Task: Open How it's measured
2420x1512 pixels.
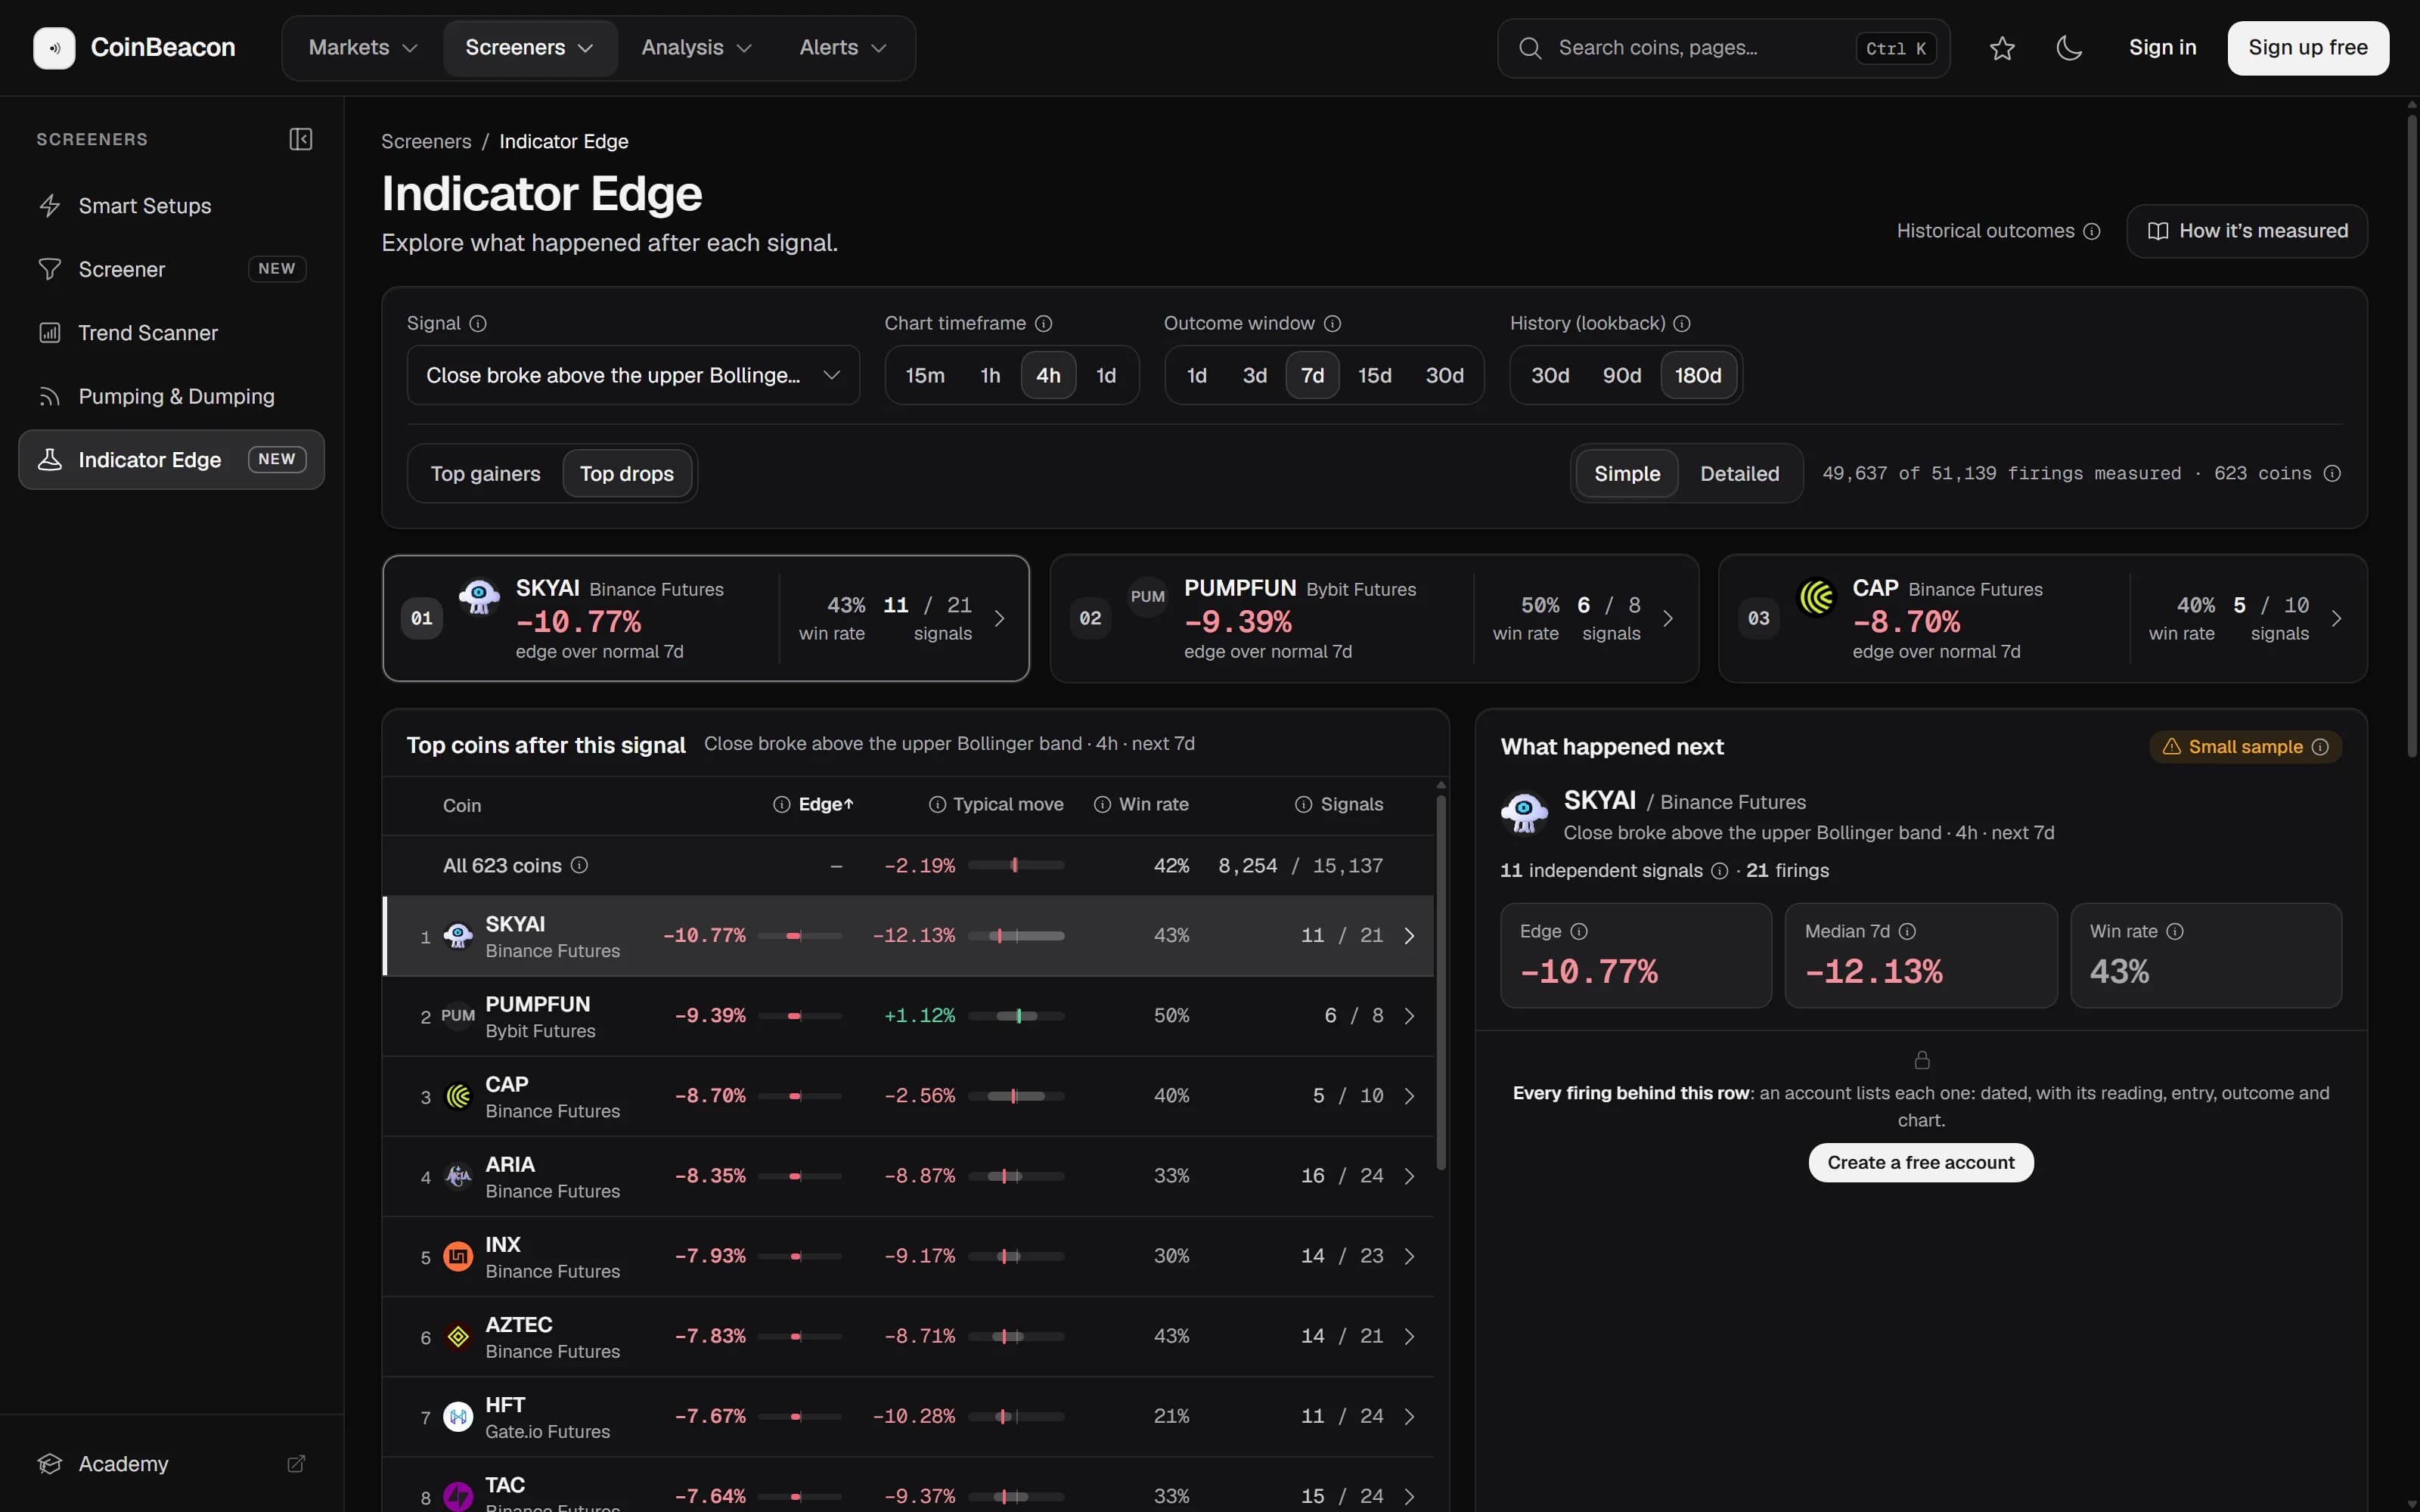Action: point(2247,231)
